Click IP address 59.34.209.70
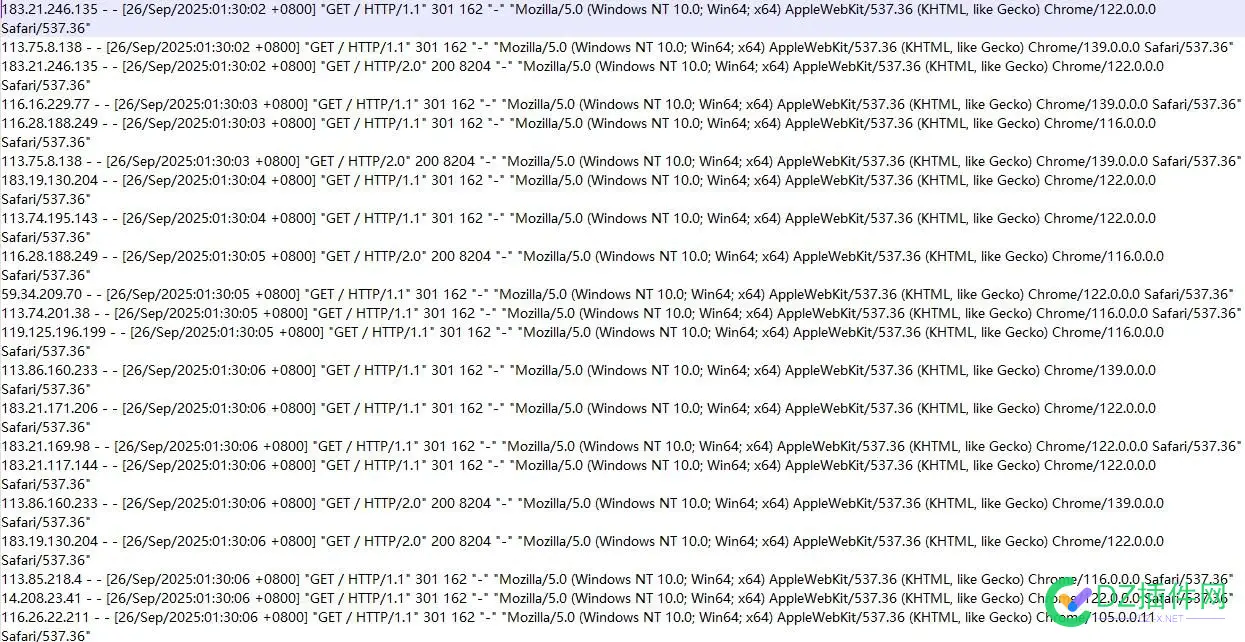The image size is (1245, 642). tap(42, 294)
